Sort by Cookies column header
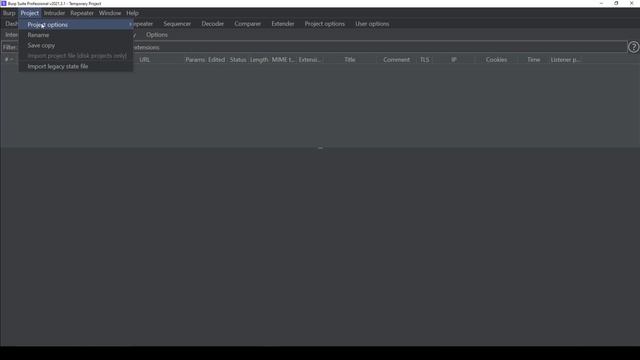 (x=496, y=60)
